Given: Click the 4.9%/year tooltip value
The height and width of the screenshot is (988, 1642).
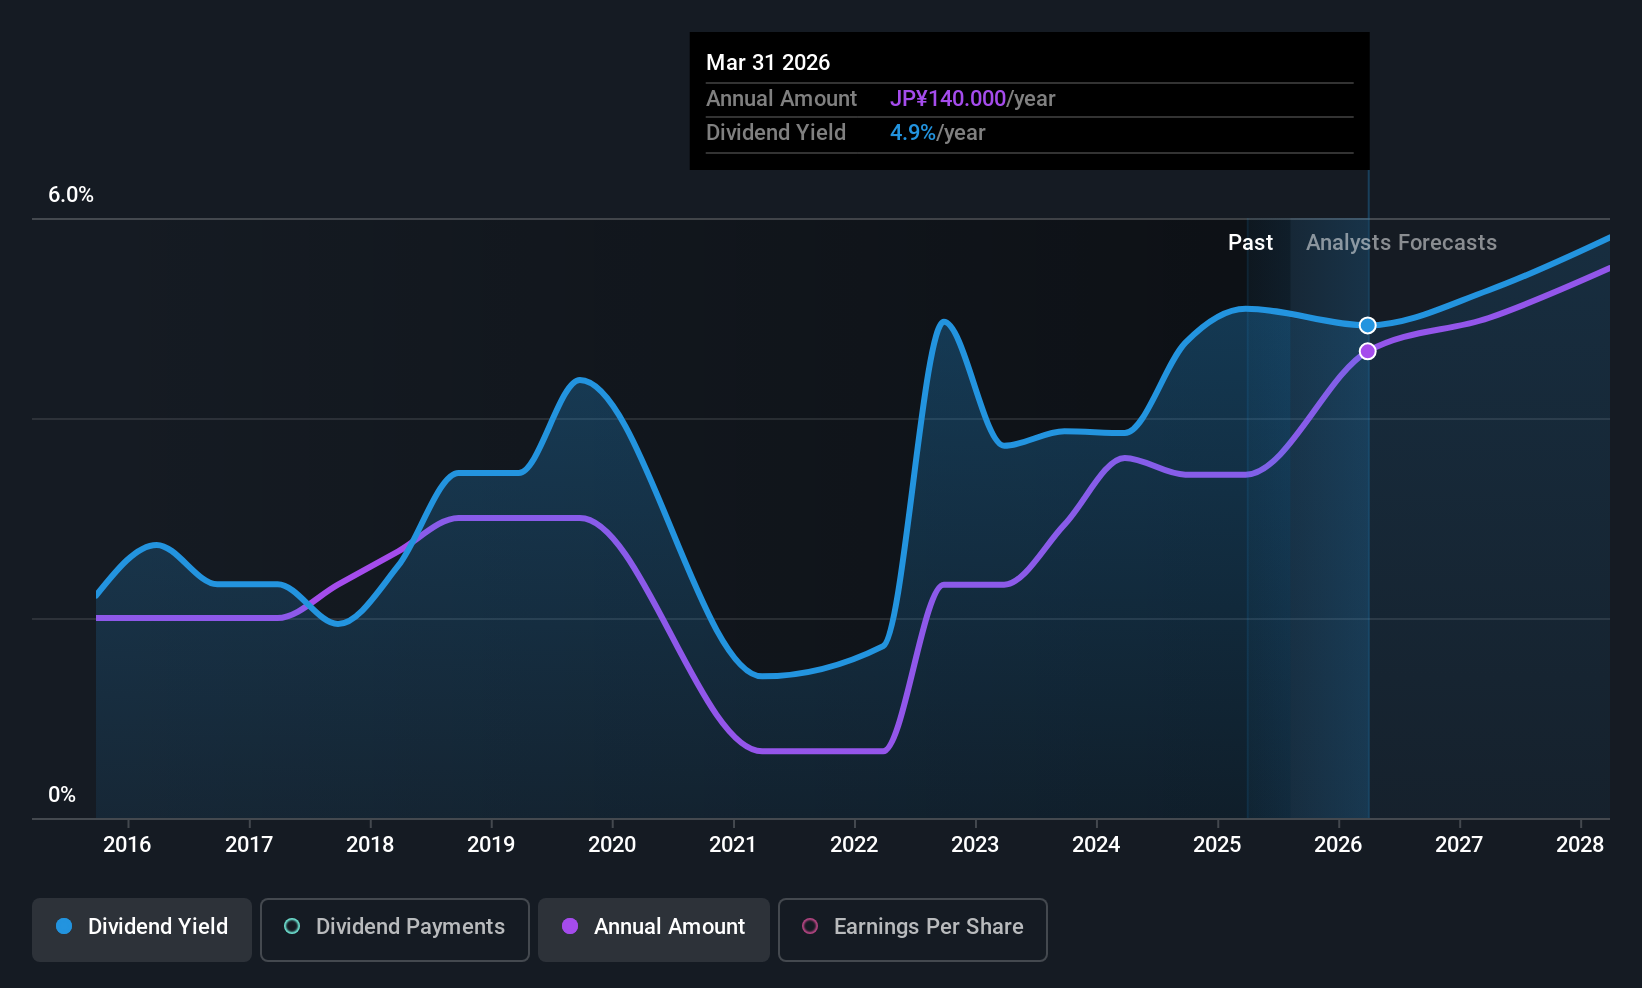Looking at the screenshot, I should click(938, 133).
